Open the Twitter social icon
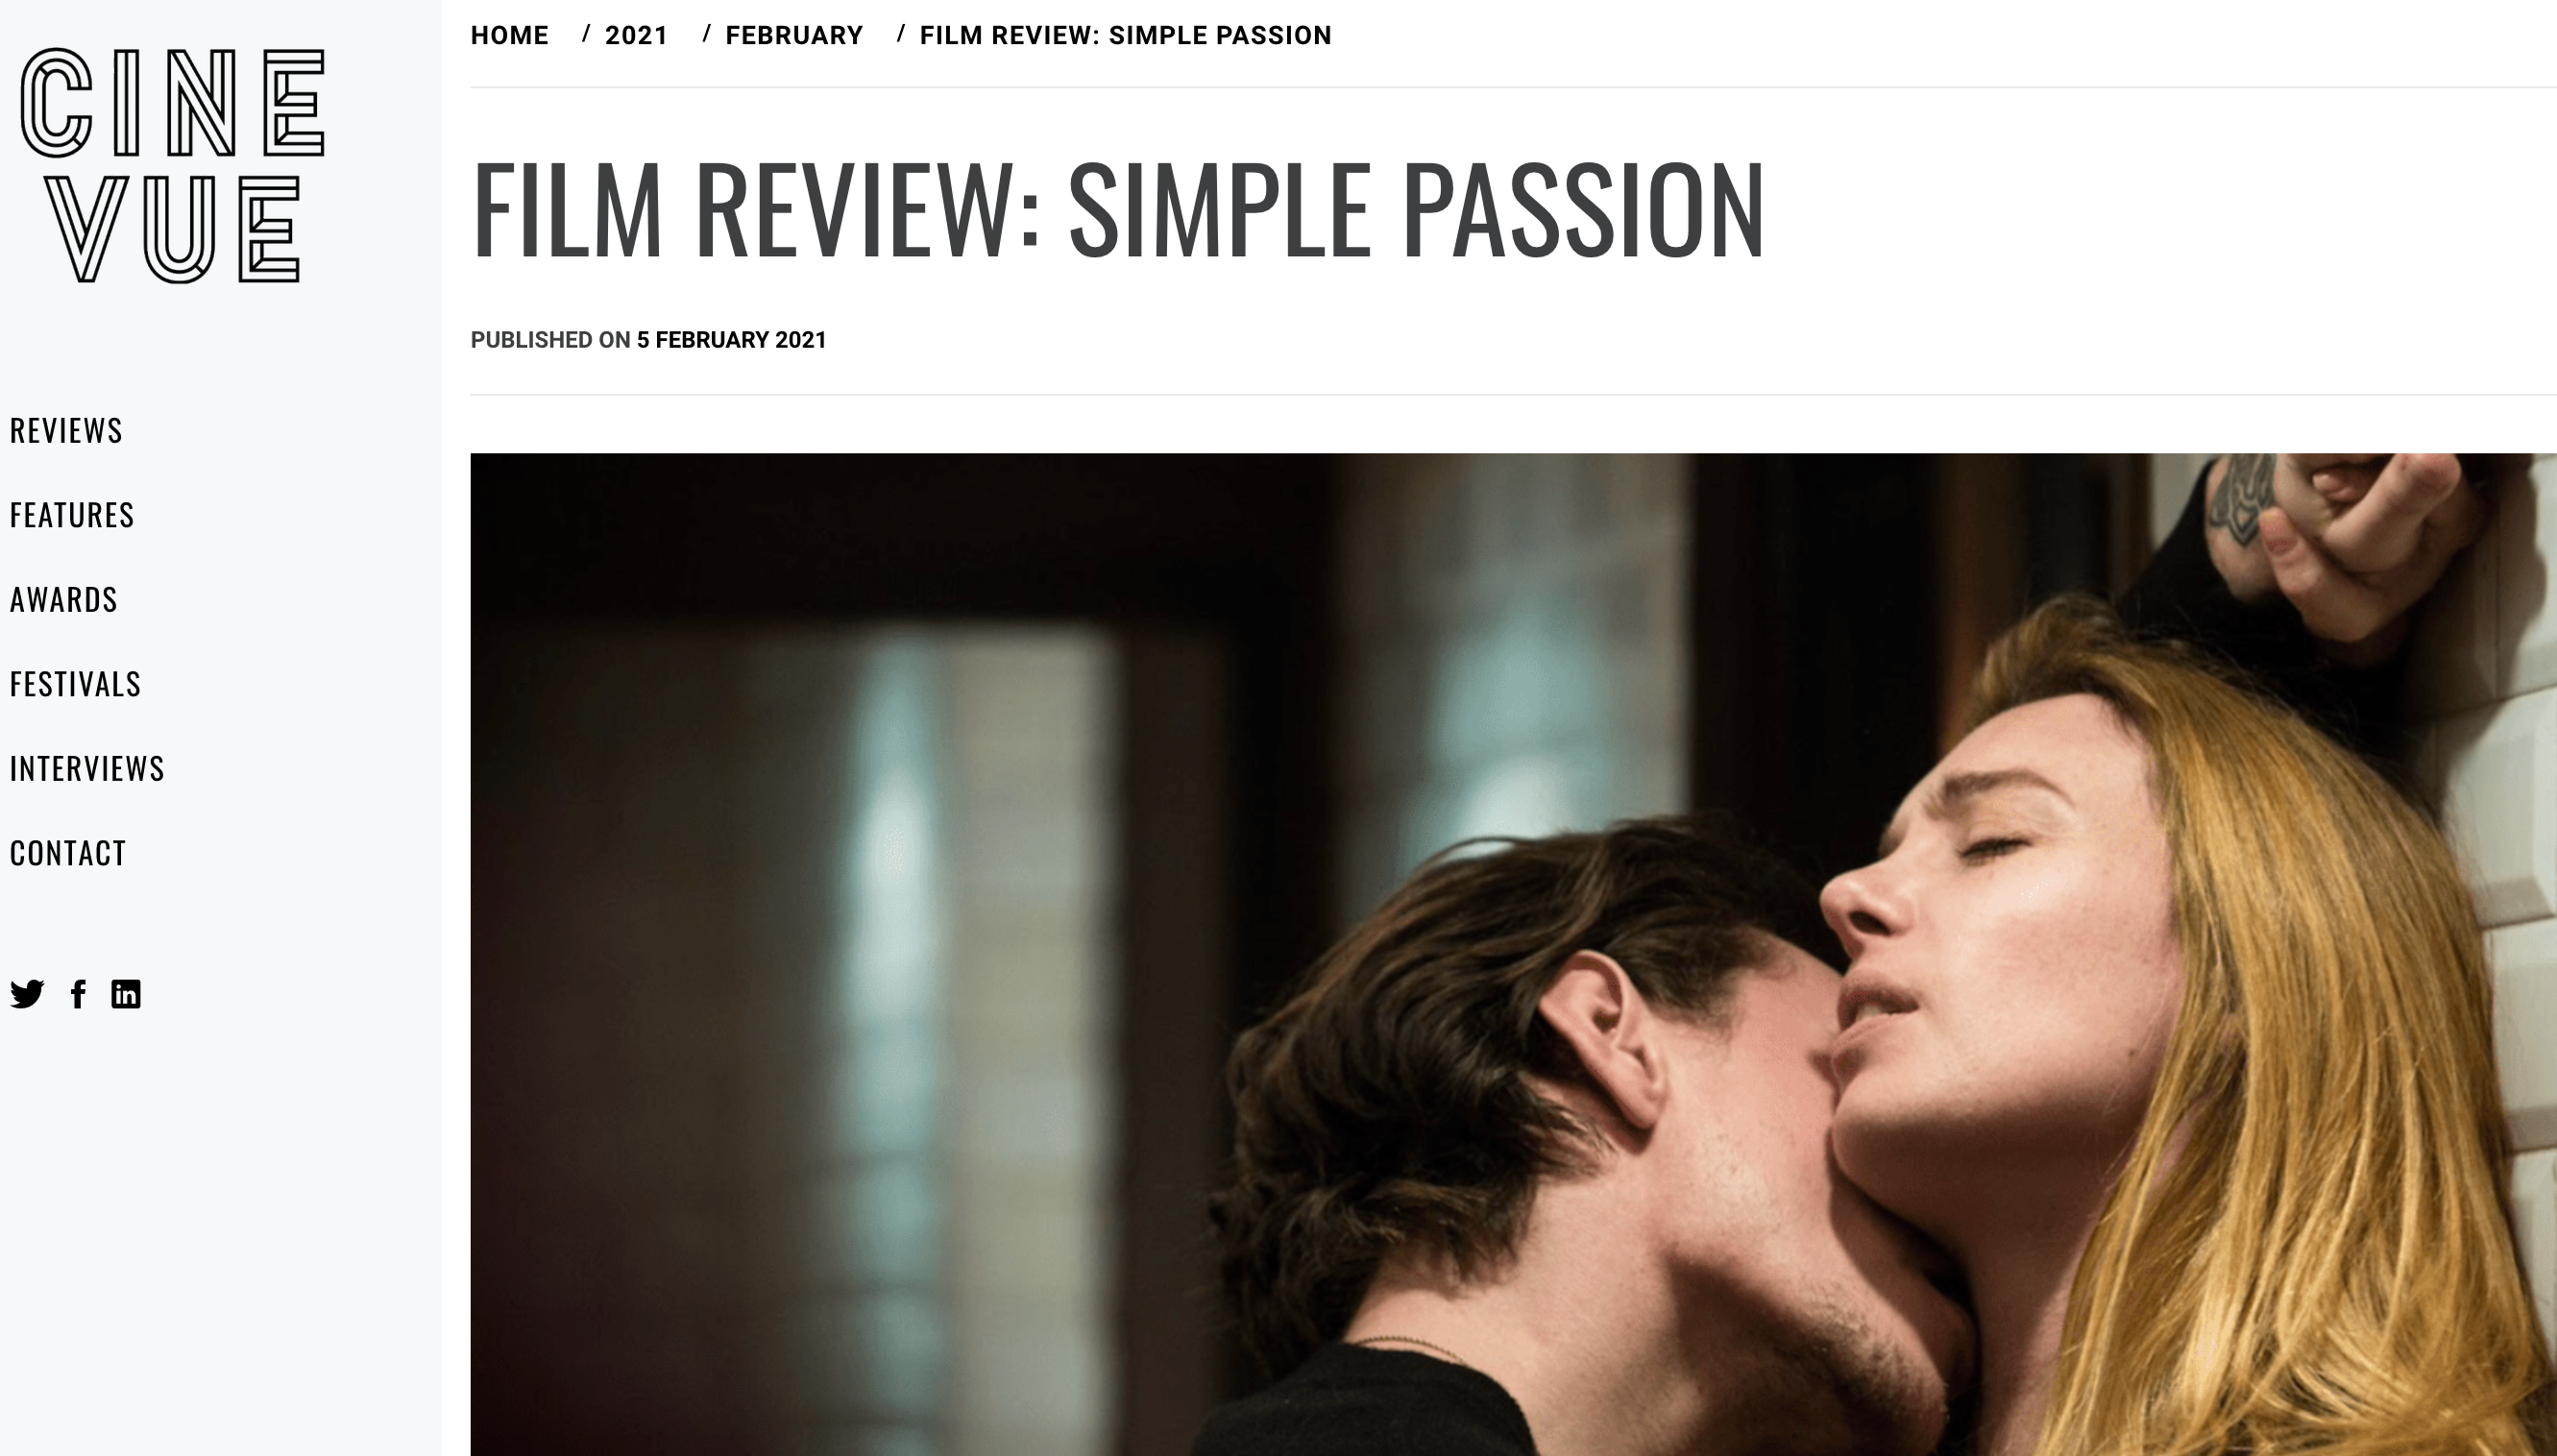This screenshot has width=2557, height=1456. 27,994
